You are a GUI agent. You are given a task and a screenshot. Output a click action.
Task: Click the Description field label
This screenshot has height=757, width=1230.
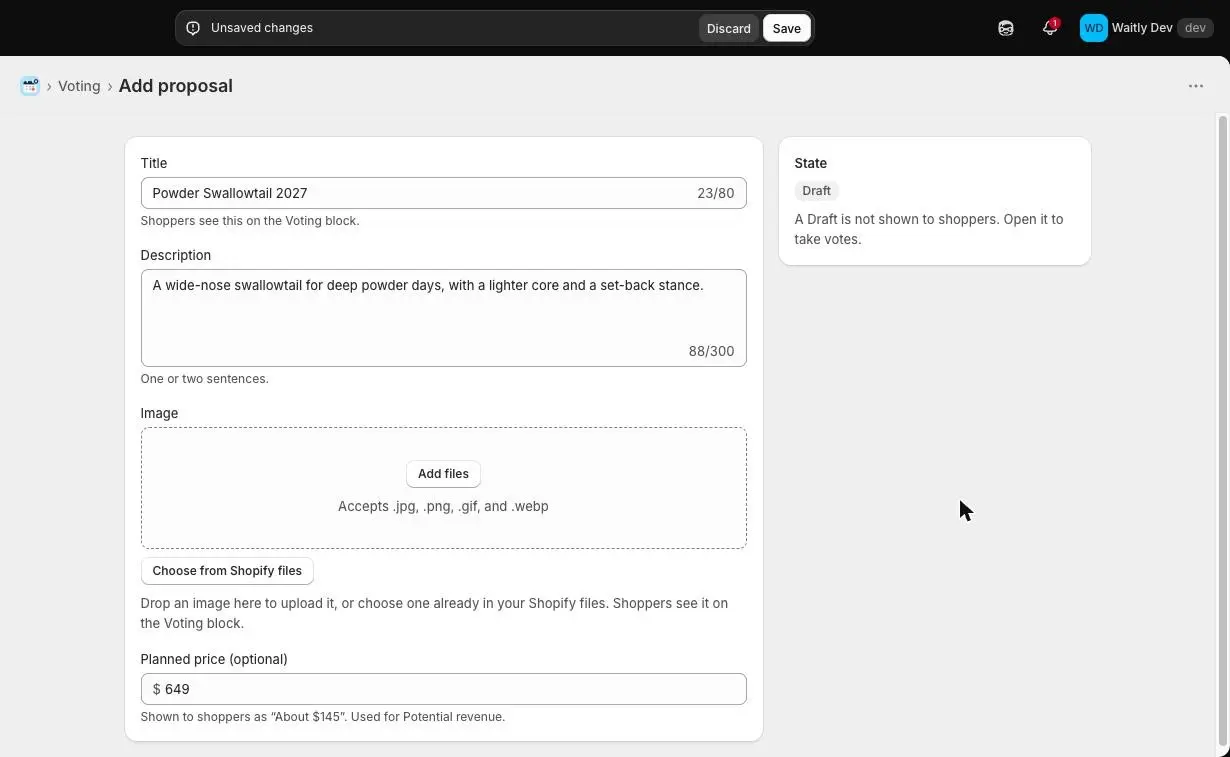tap(175, 255)
